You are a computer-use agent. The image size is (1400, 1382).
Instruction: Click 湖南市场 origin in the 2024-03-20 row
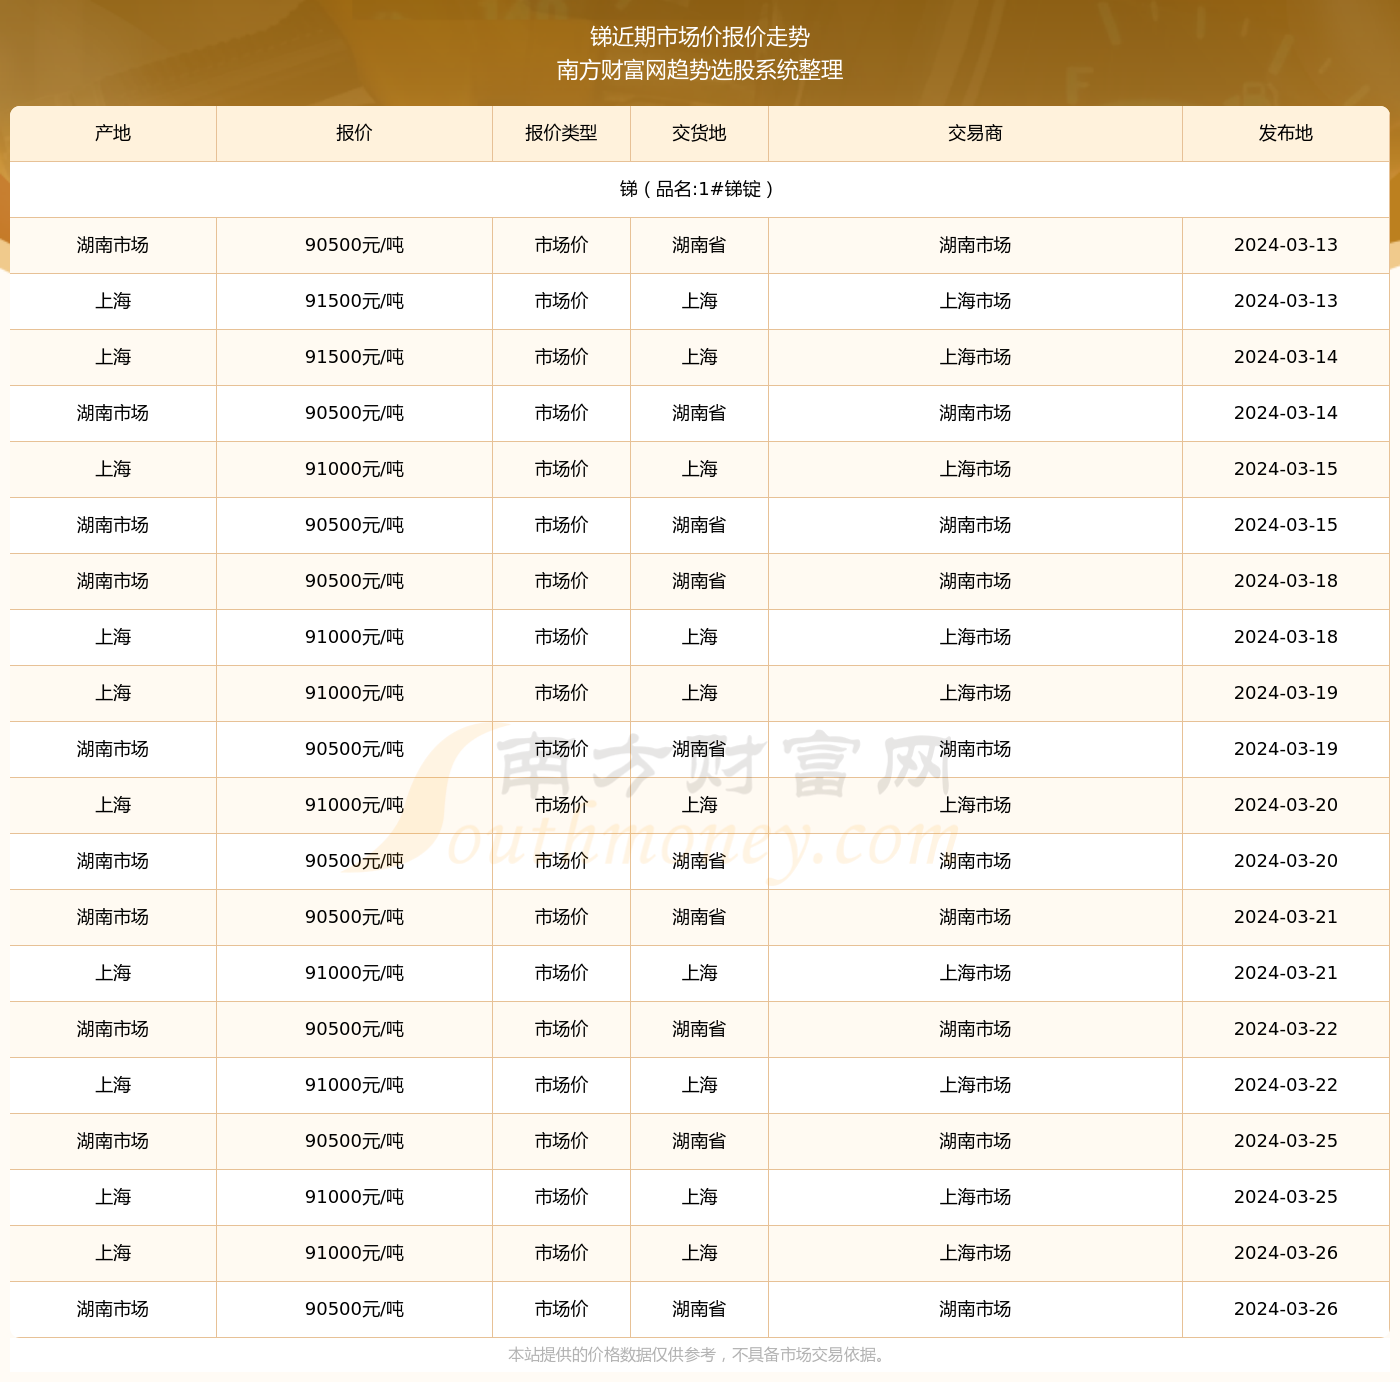pos(113,861)
